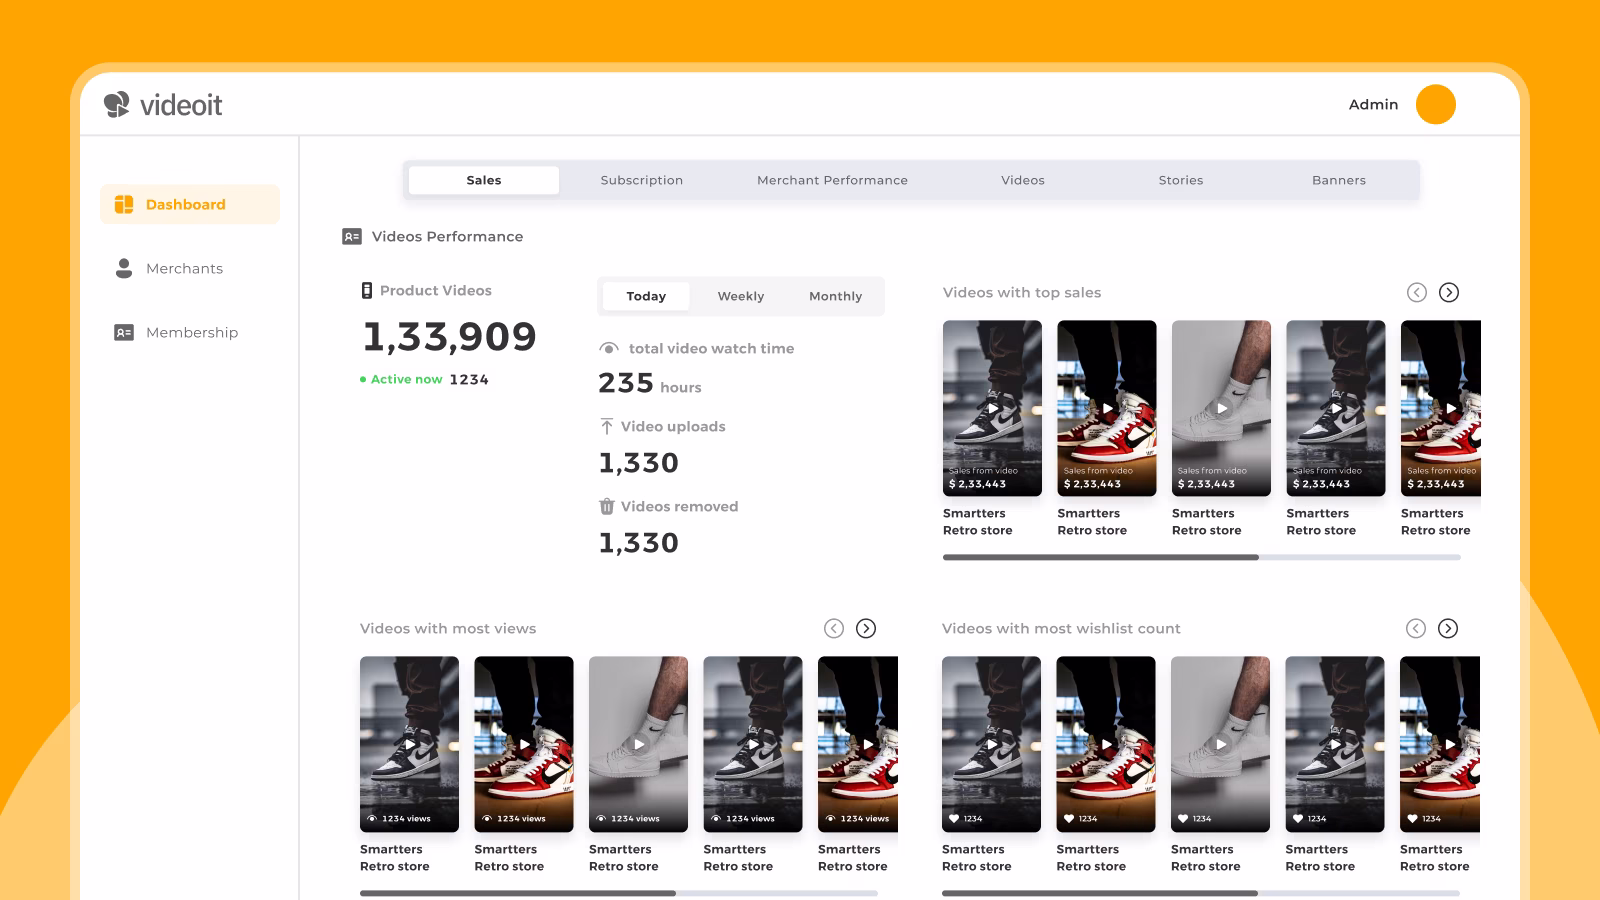Click $2,33,443 on first top sales video
This screenshot has width=1600, height=900.
977,484
